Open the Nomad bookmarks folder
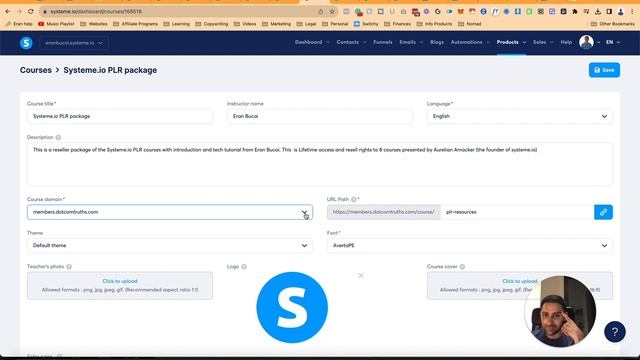 pos(469,24)
